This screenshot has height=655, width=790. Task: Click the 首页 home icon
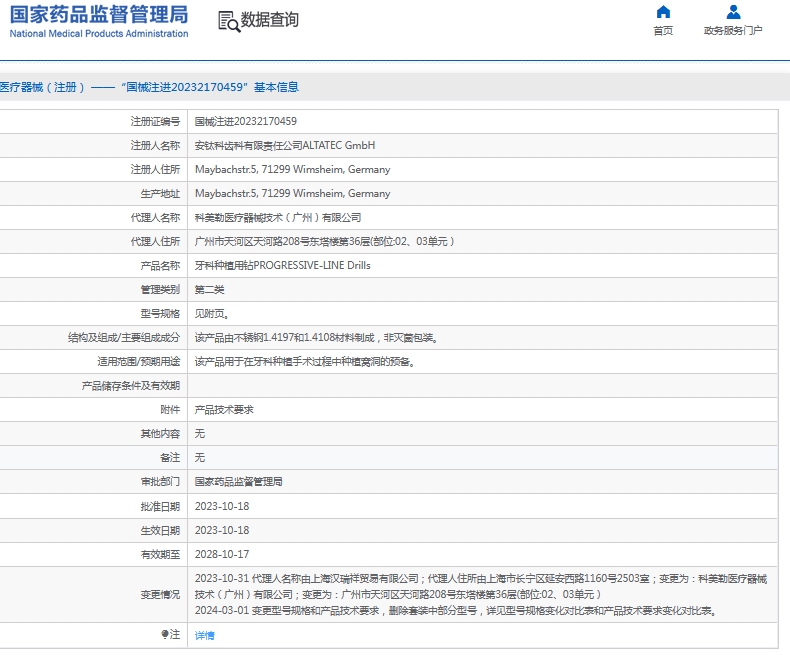point(663,12)
